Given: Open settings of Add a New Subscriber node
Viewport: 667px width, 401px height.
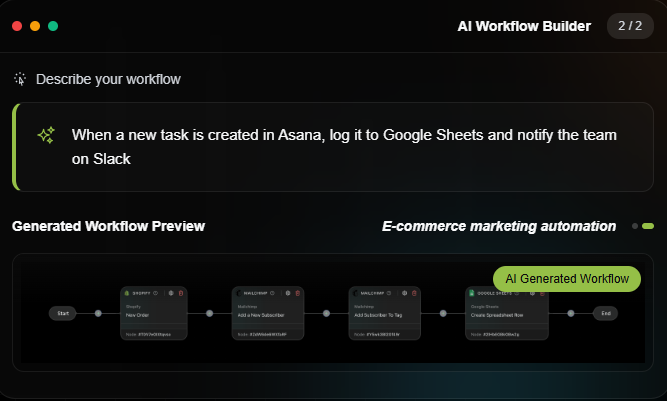Looking at the screenshot, I should [288, 293].
